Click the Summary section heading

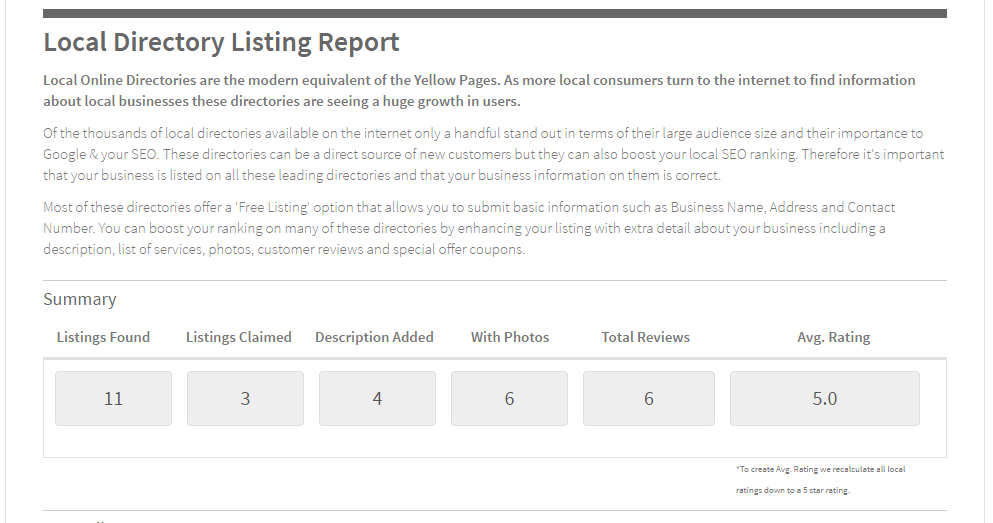click(80, 299)
